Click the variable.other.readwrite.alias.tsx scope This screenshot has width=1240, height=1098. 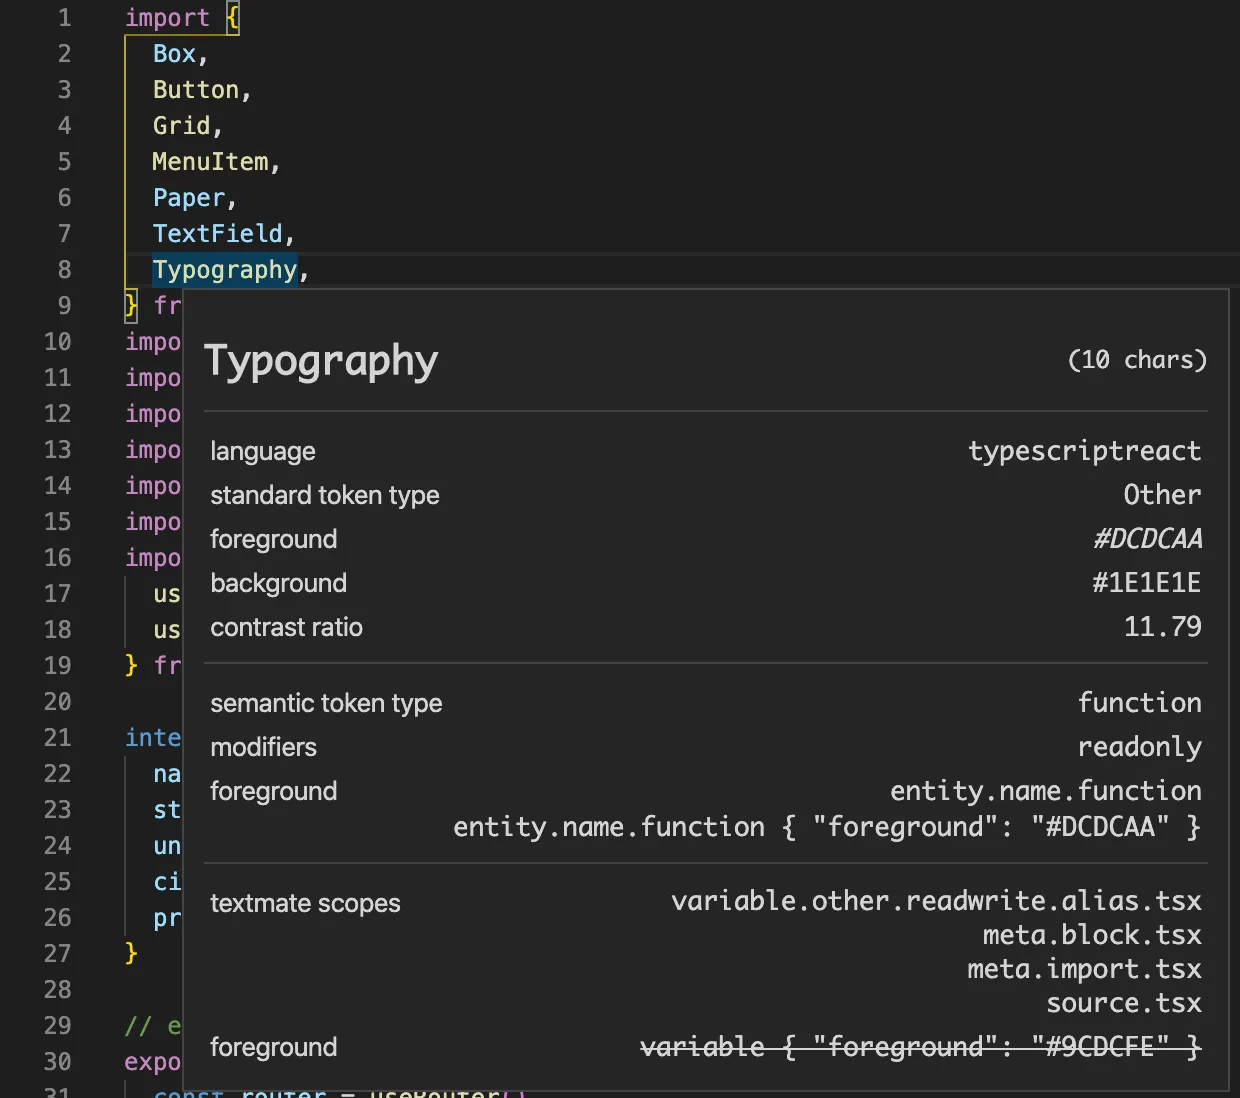[936, 901]
